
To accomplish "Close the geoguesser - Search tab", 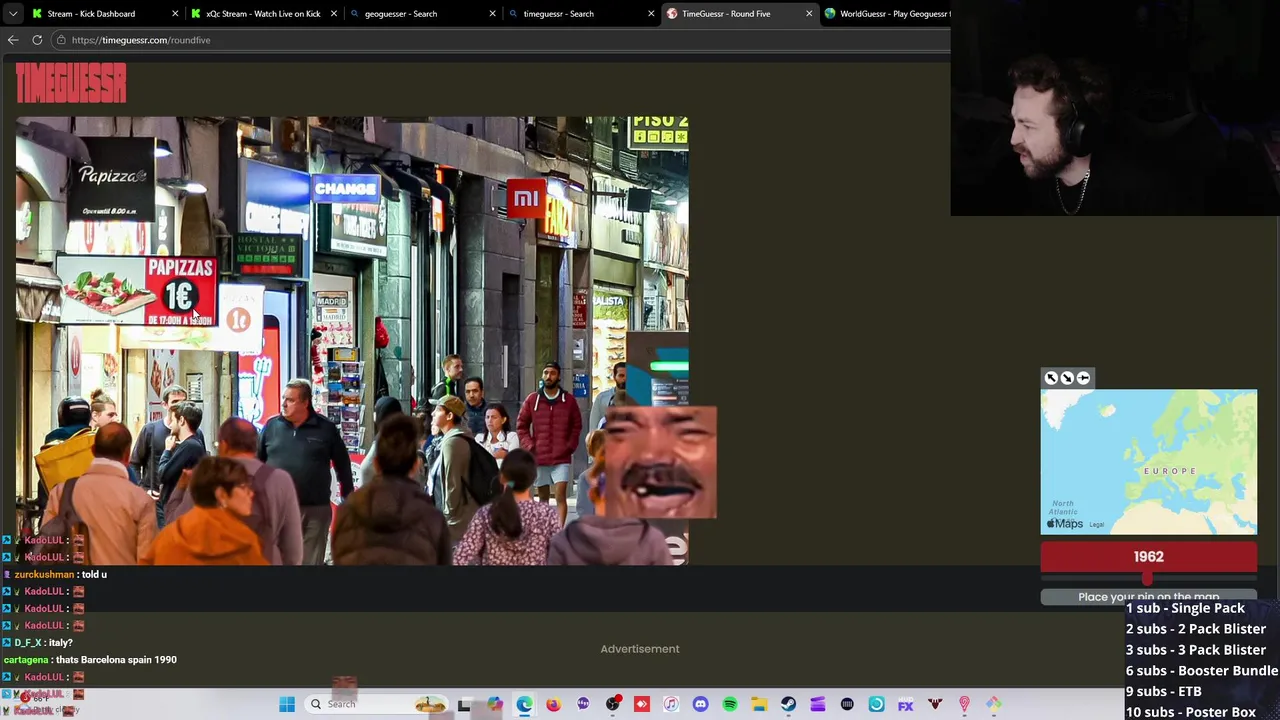I will (492, 14).
